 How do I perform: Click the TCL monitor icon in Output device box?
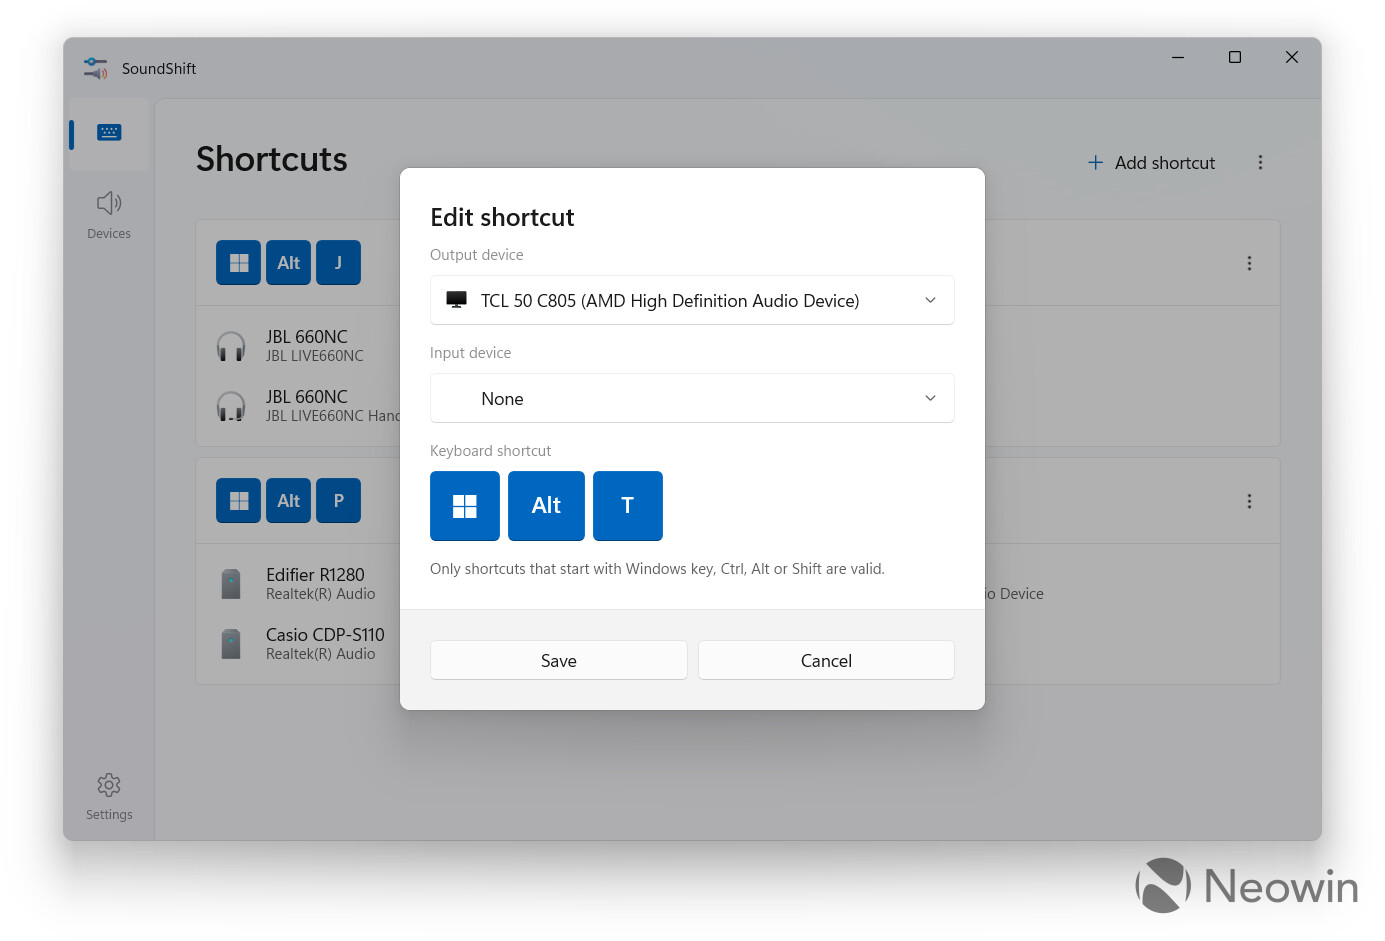coord(457,300)
